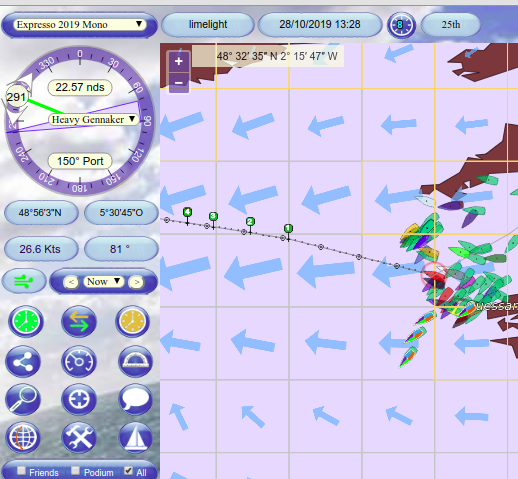The height and width of the screenshot is (479, 518).
Task: Toggle the Friends checkbox
Action: click(x=21, y=470)
